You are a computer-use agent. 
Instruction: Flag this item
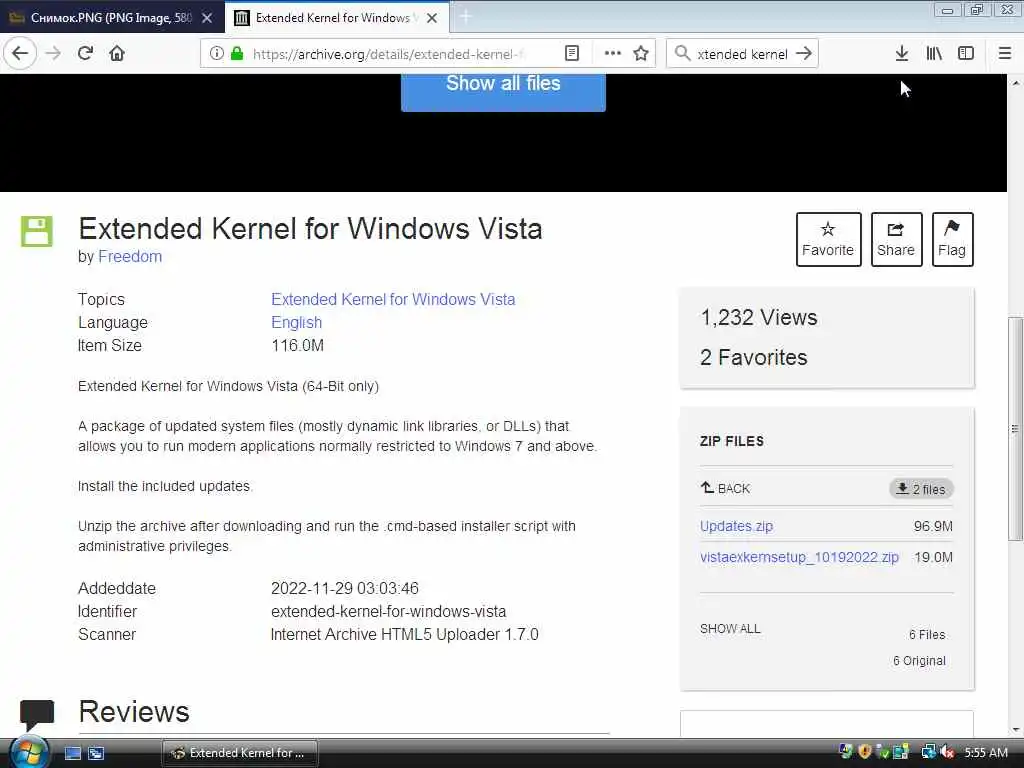click(952, 239)
